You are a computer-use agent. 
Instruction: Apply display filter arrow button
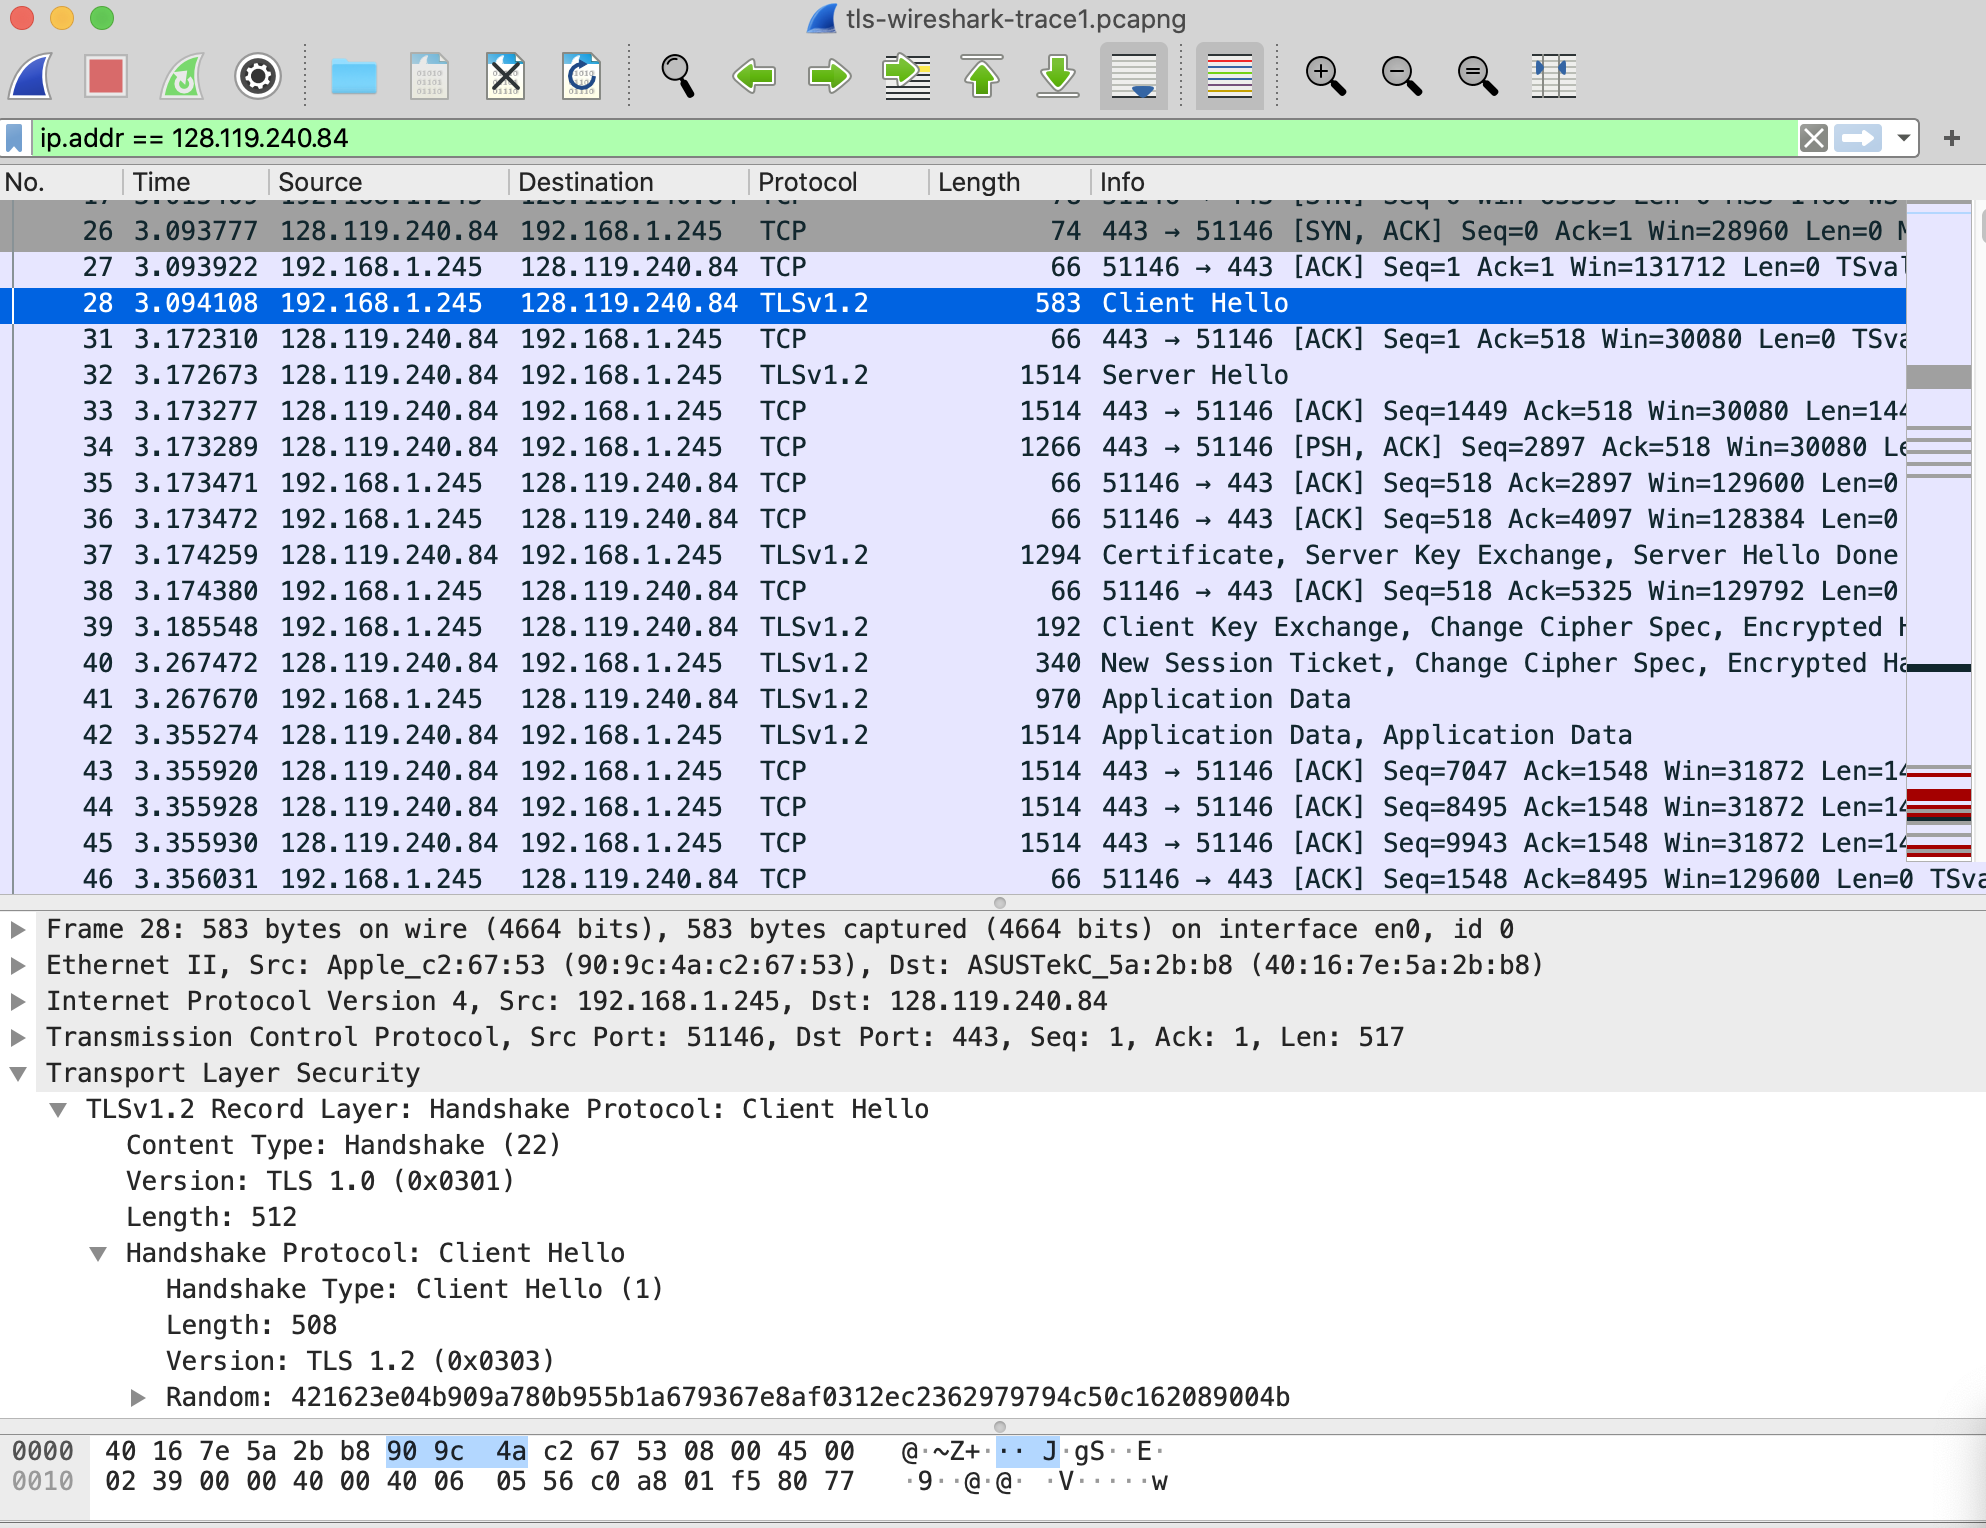point(1859,138)
